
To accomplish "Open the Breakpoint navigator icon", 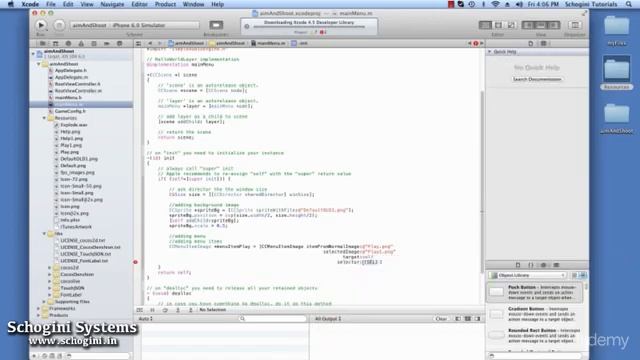I will [107, 43].
